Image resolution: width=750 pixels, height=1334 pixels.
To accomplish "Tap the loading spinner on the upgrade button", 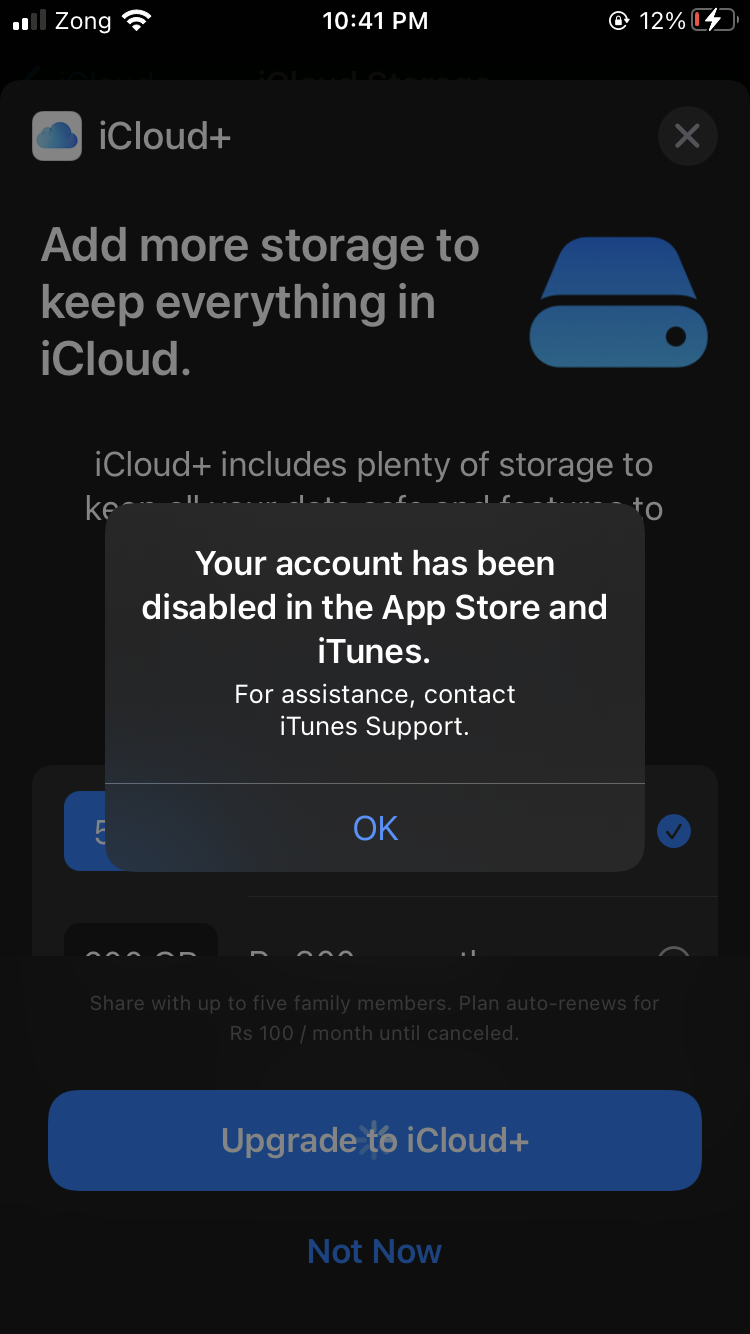I will tap(375, 1140).
